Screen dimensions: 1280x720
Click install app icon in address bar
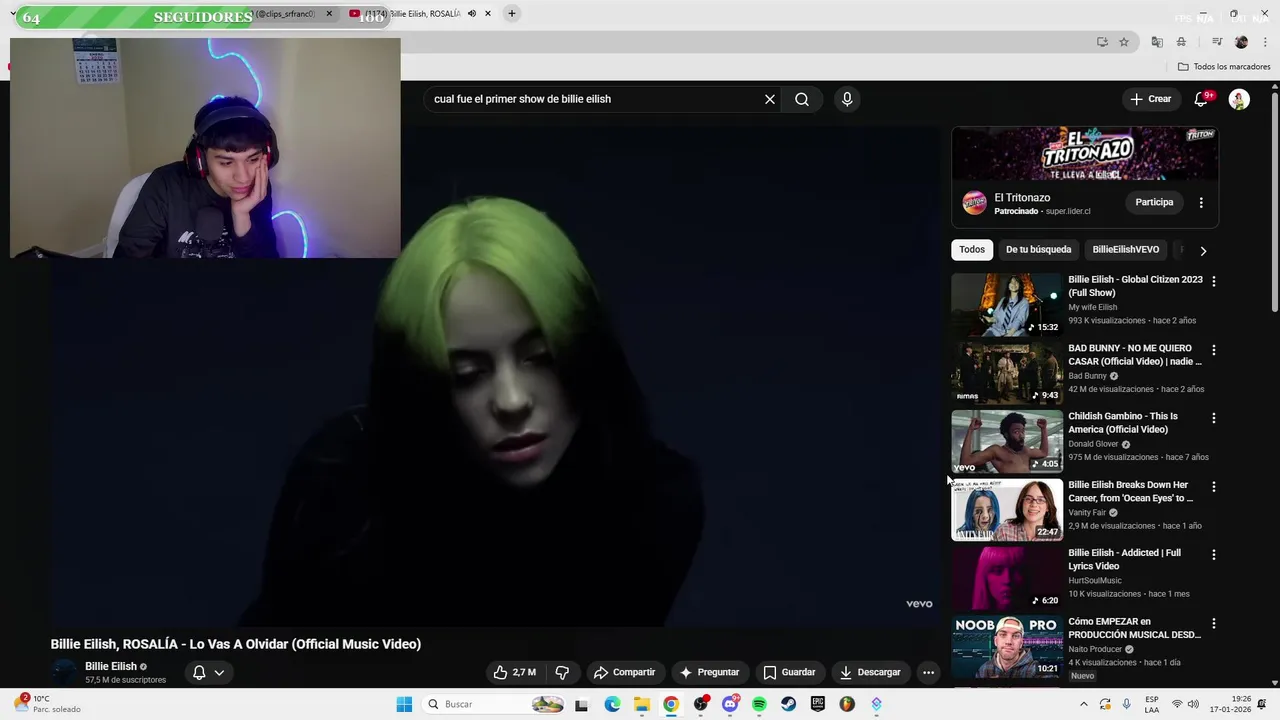pyautogui.click(x=1102, y=42)
